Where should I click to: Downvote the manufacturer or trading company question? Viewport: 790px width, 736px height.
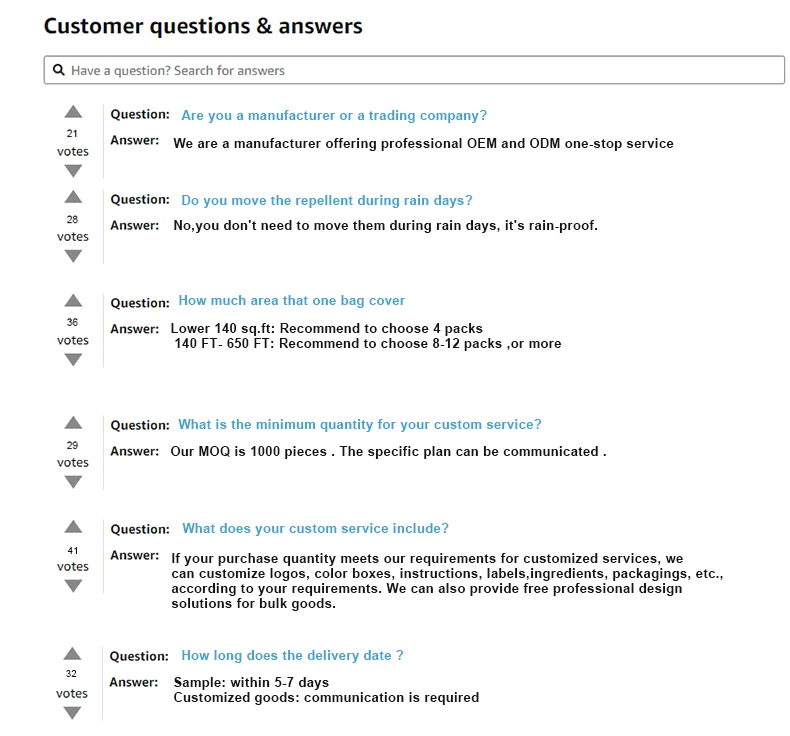click(73, 171)
